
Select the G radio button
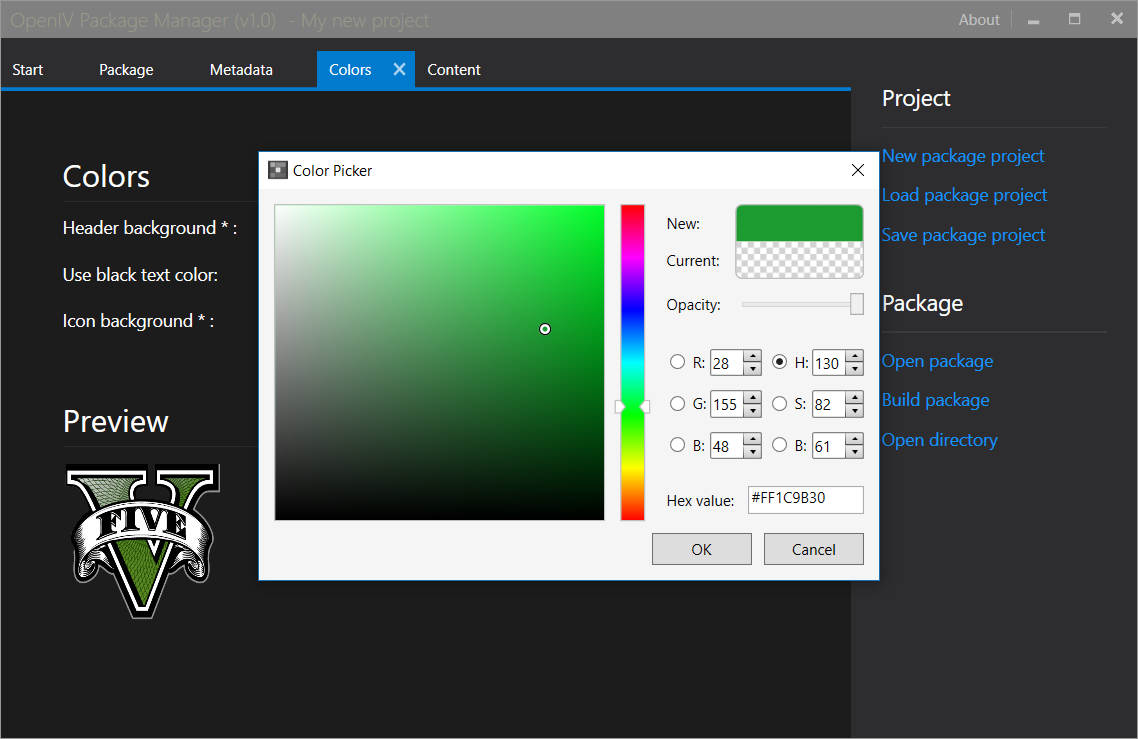678,404
